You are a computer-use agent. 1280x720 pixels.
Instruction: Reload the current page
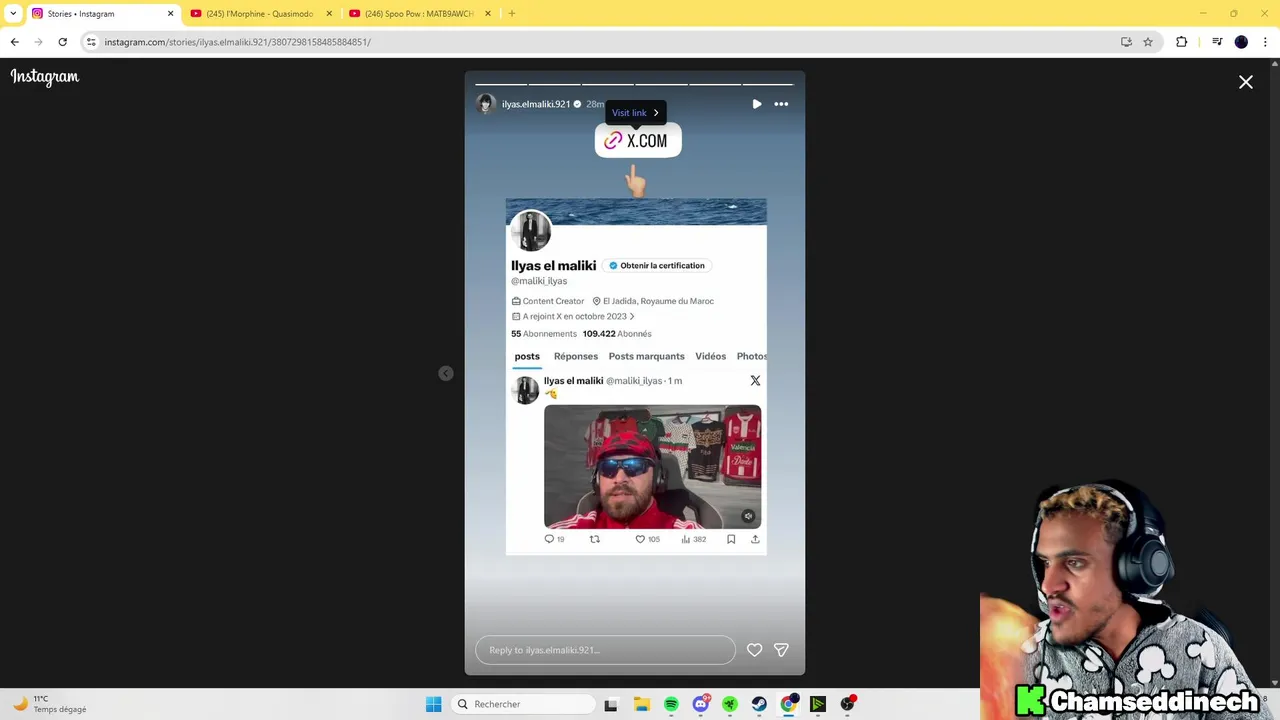(63, 42)
